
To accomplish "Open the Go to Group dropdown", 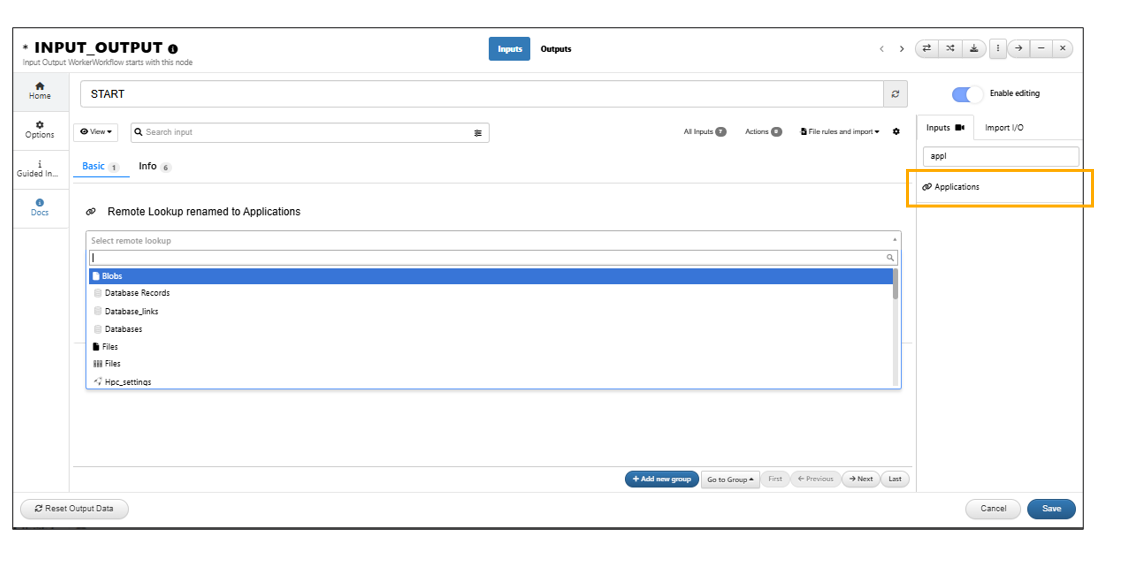I will click(x=730, y=479).
